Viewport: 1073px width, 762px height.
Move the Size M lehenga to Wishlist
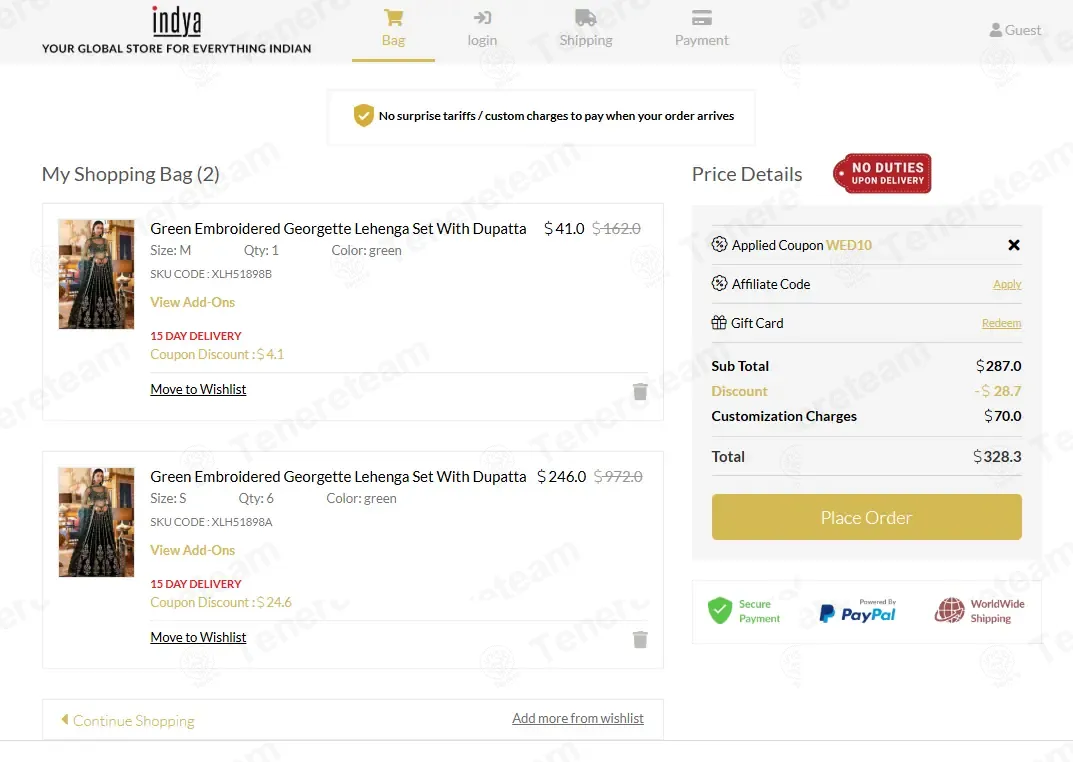198,389
